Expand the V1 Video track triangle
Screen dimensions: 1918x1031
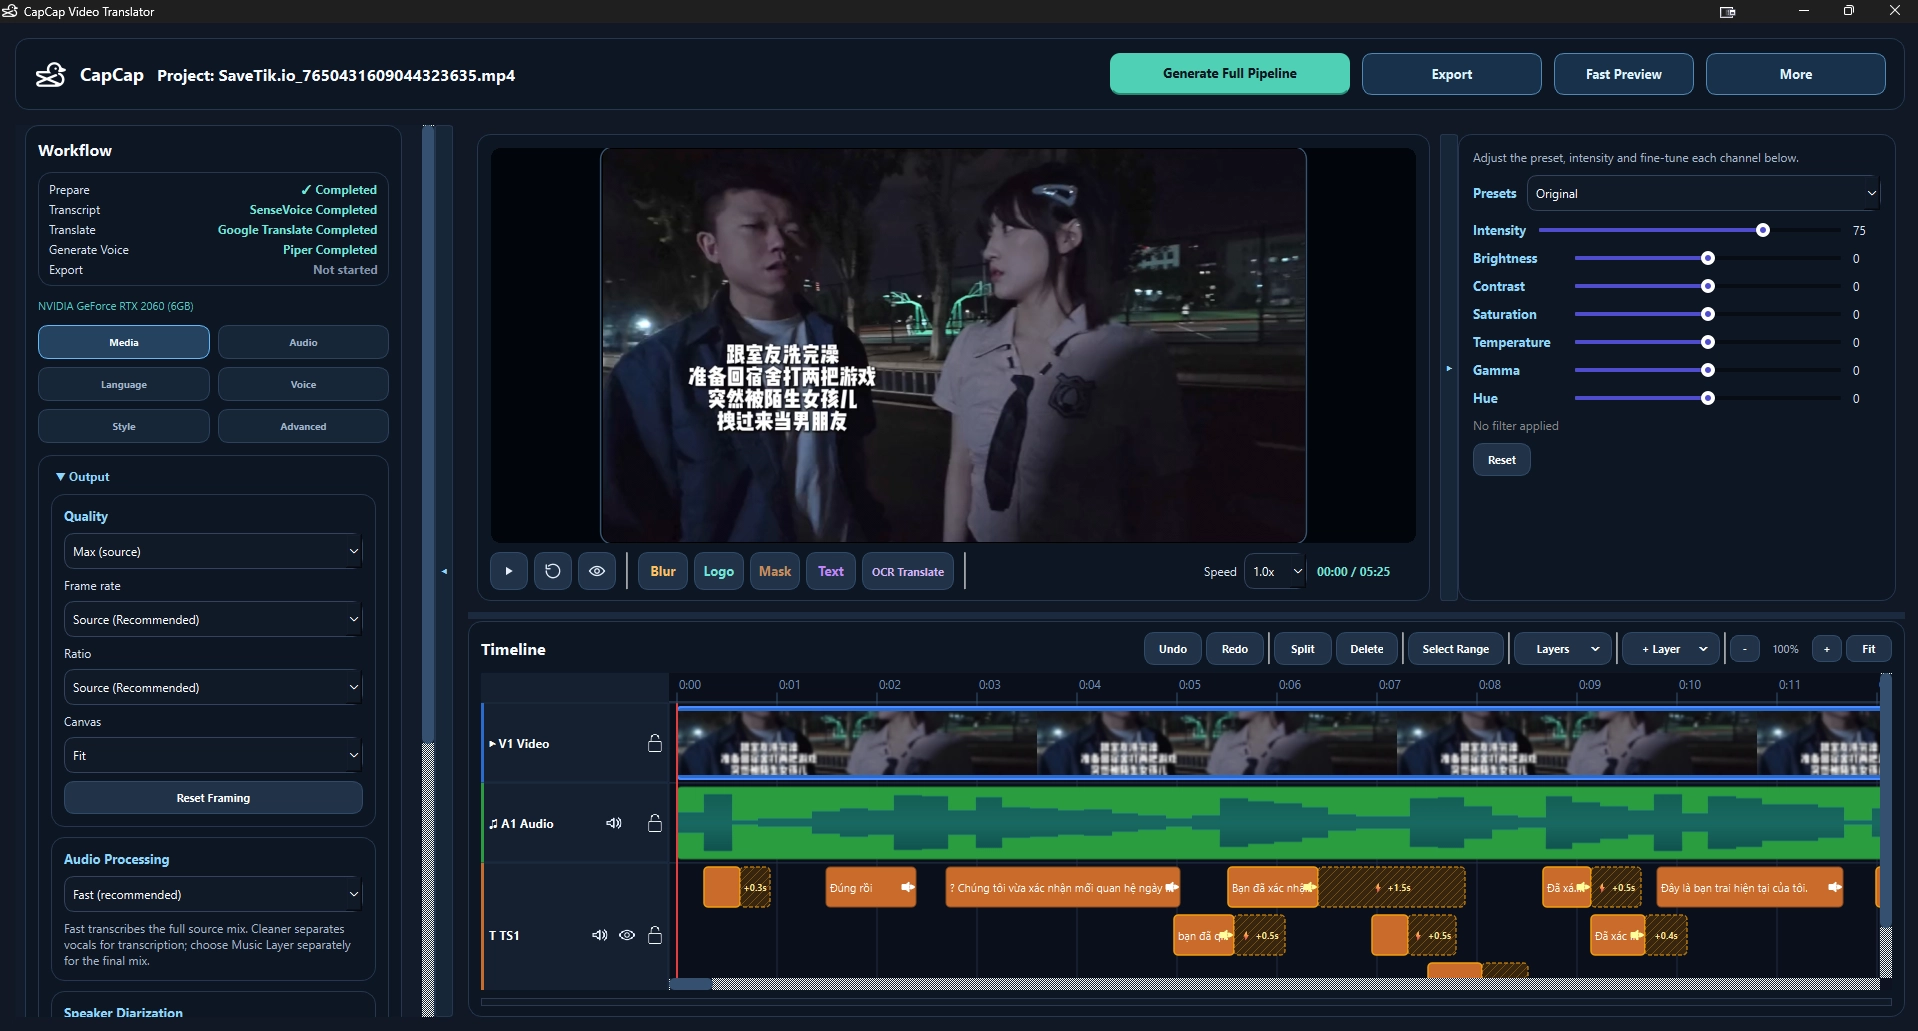click(x=492, y=743)
